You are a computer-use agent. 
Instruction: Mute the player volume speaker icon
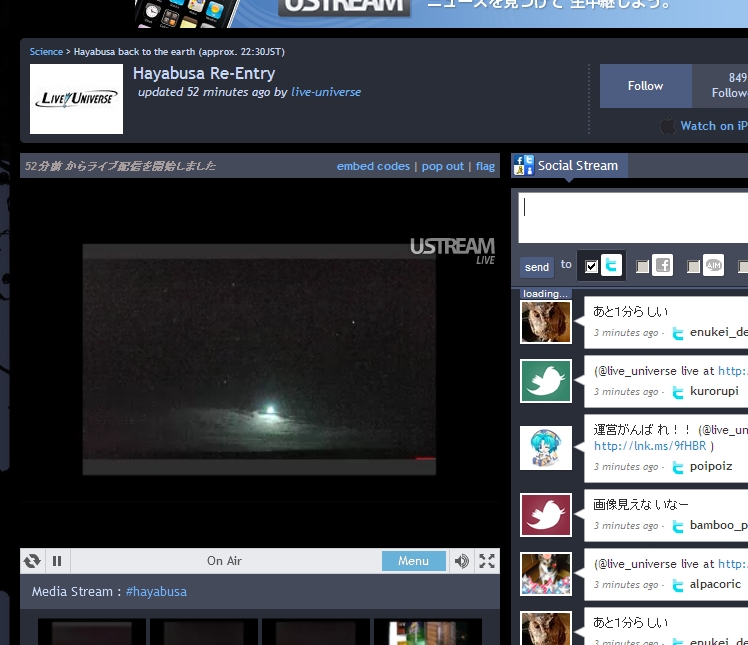point(461,561)
